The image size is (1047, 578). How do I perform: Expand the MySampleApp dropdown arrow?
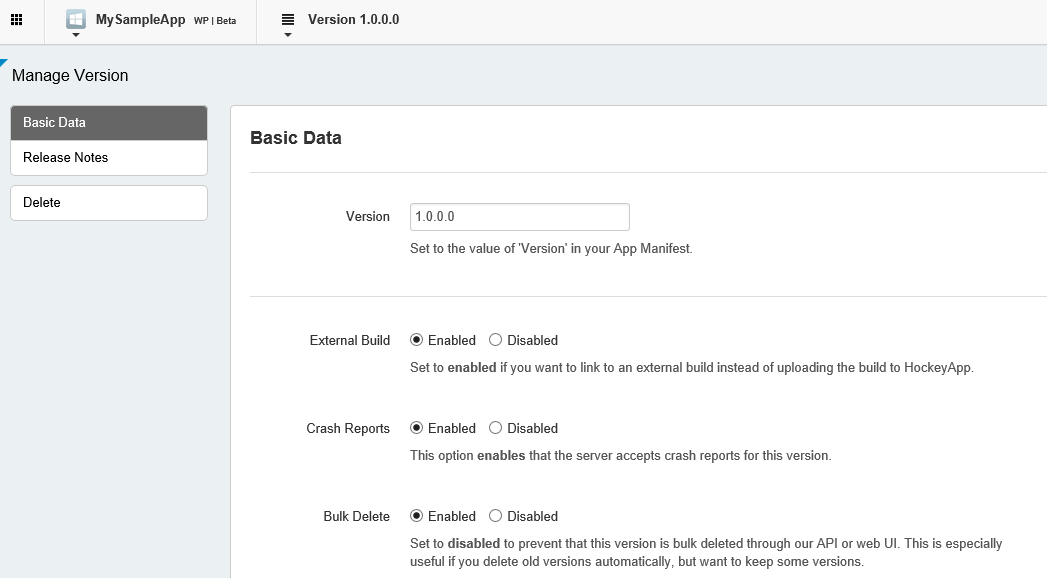(x=76, y=35)
